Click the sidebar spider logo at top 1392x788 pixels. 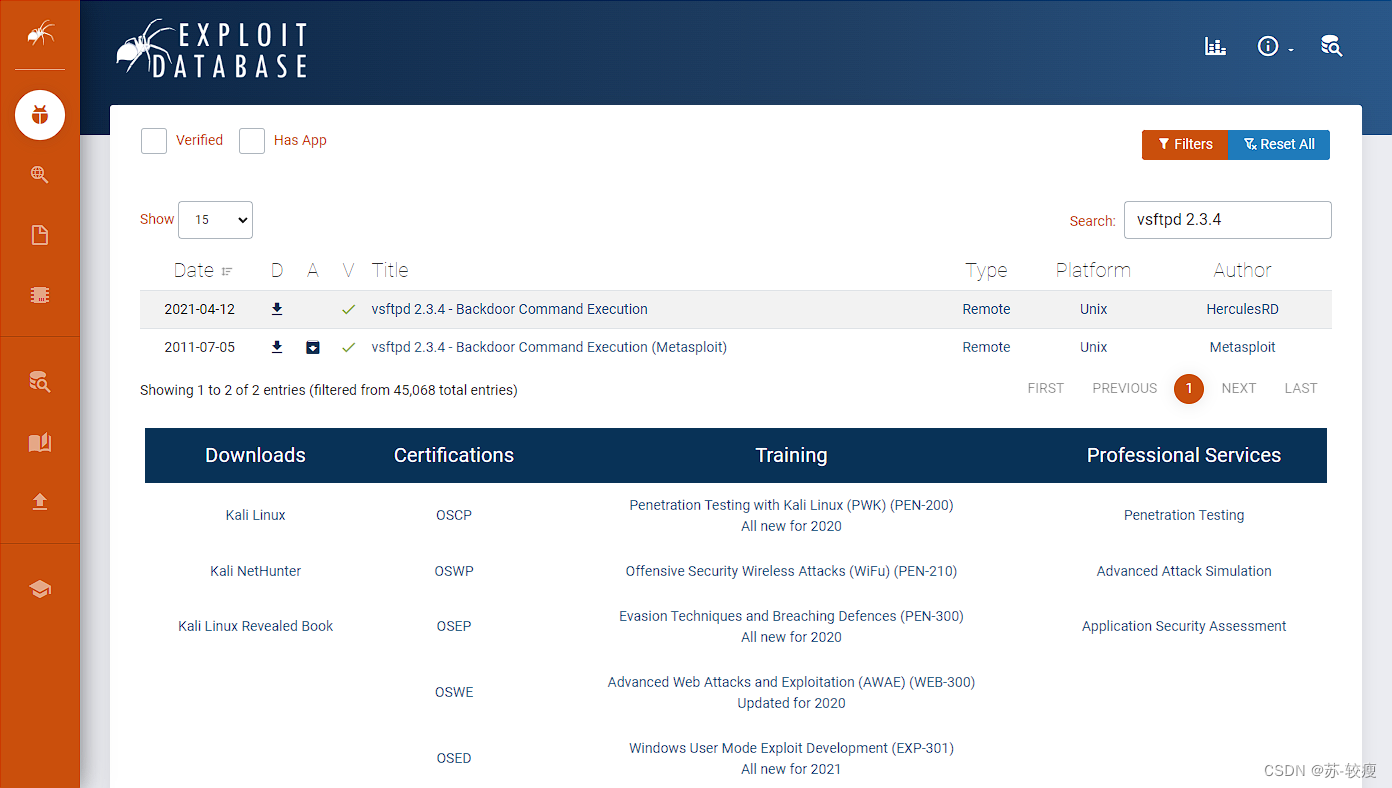pos(40,35)
